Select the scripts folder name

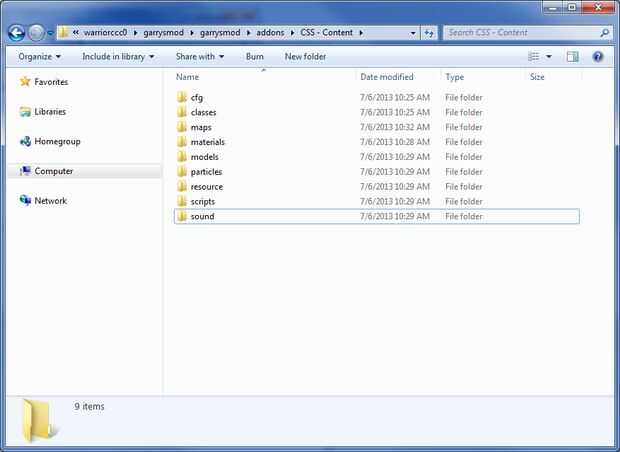[202, 202]
